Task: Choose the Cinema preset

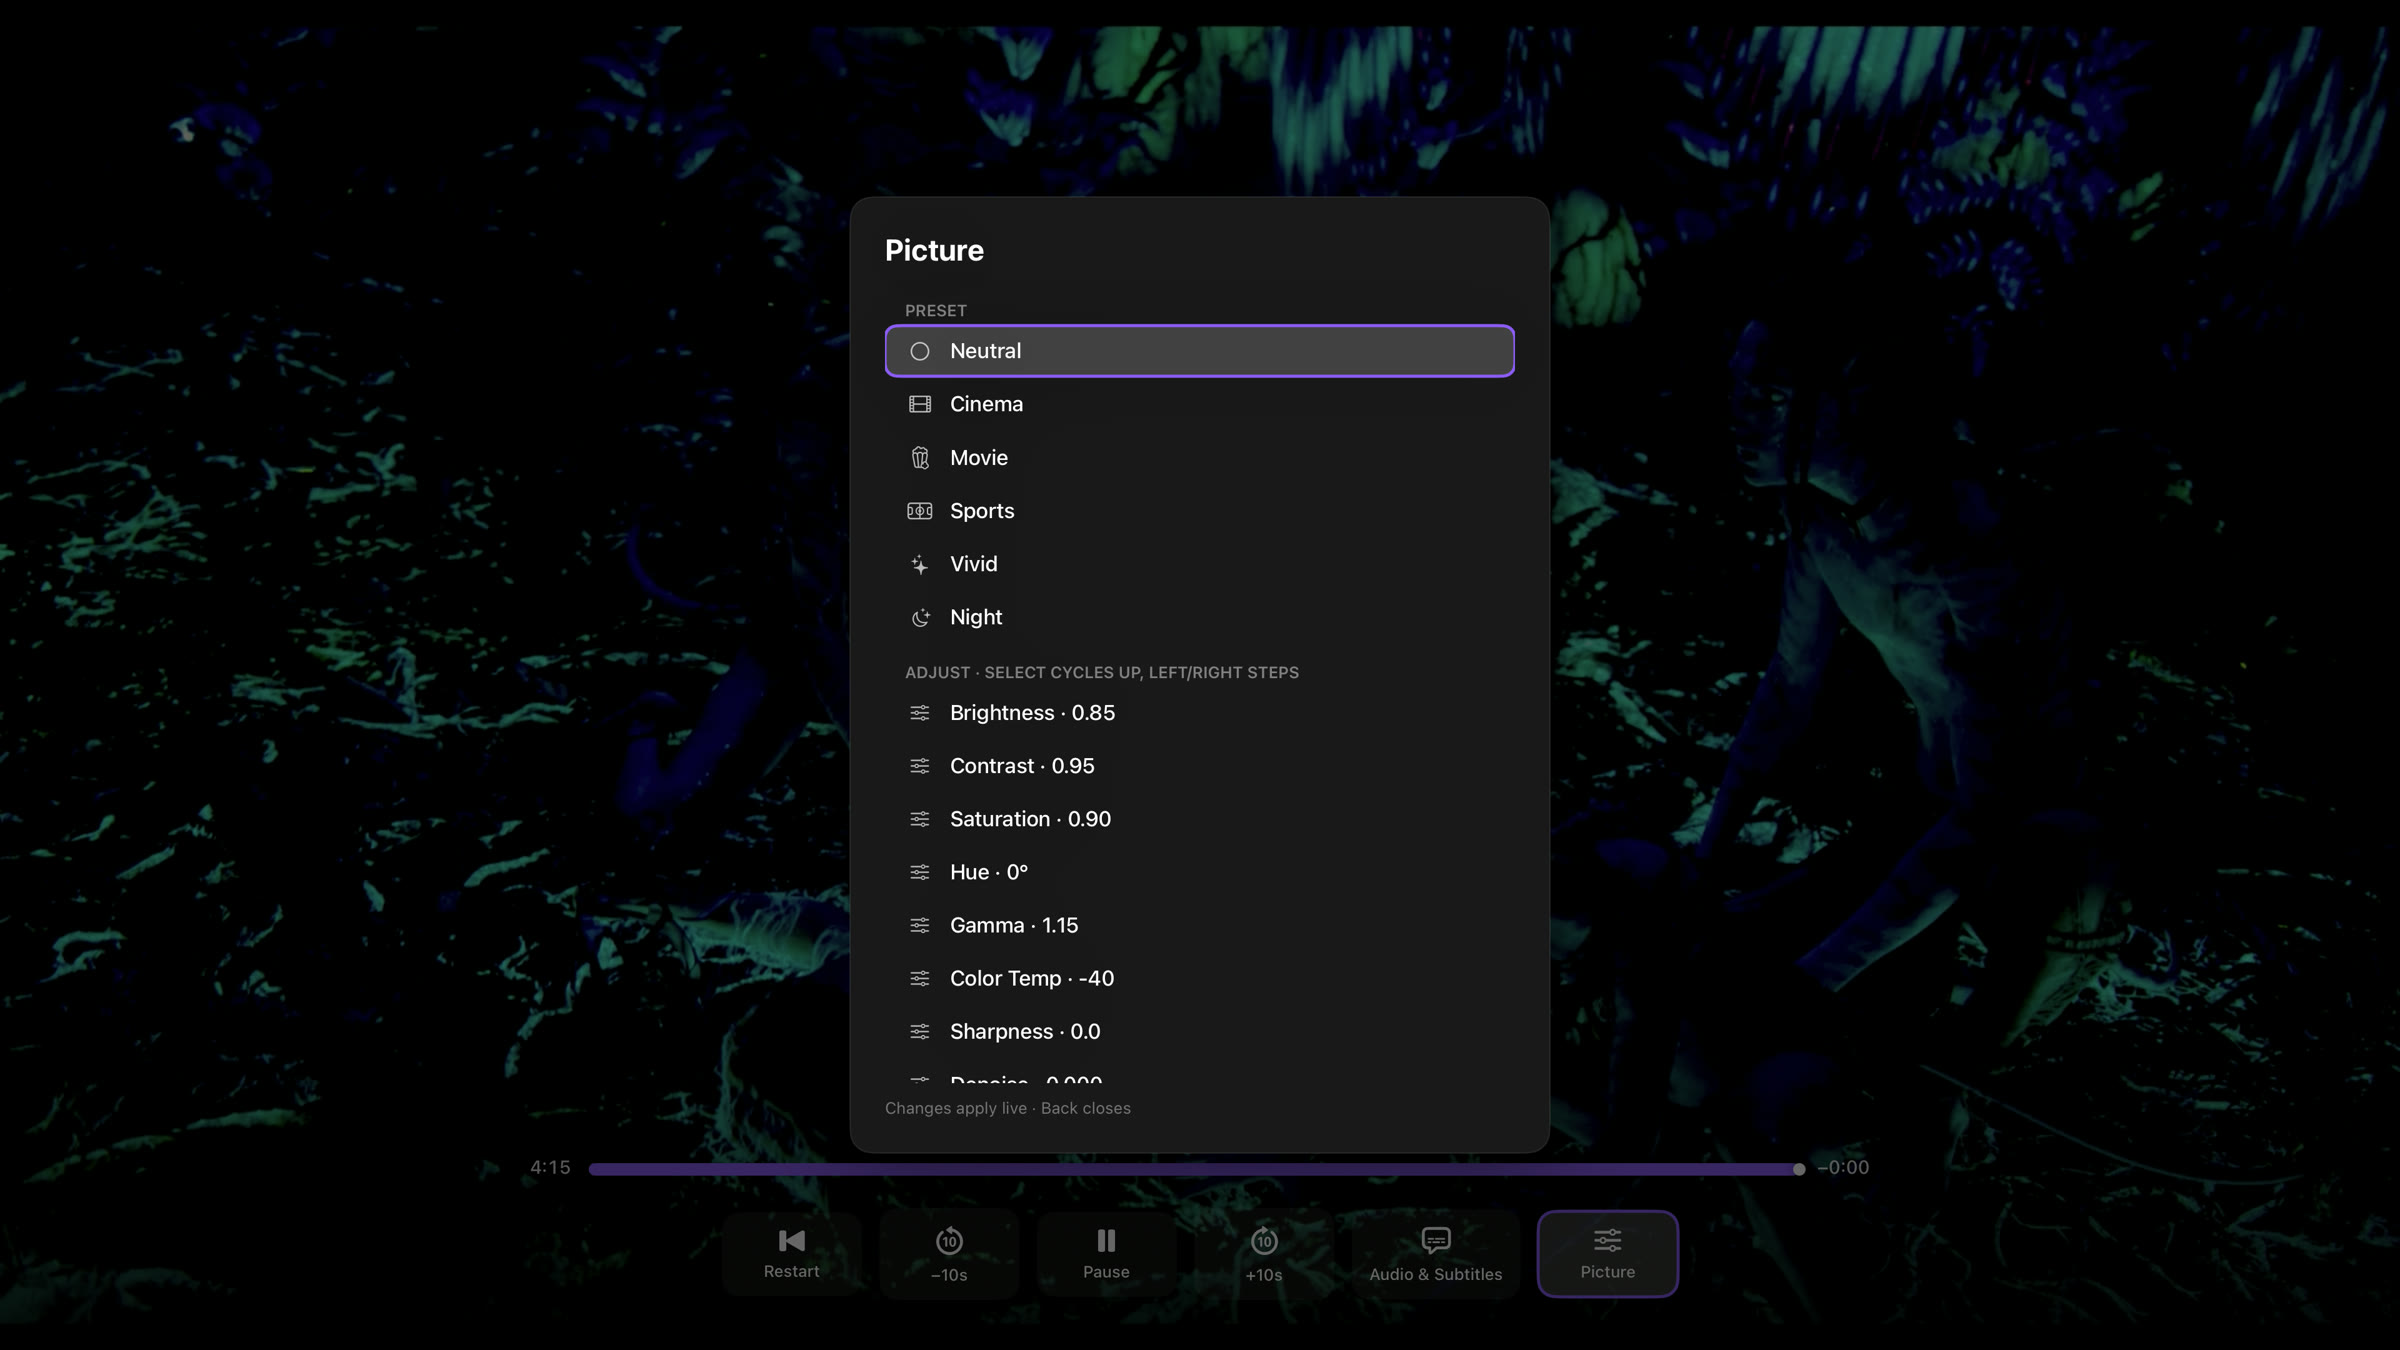Action: [1199, 404]
